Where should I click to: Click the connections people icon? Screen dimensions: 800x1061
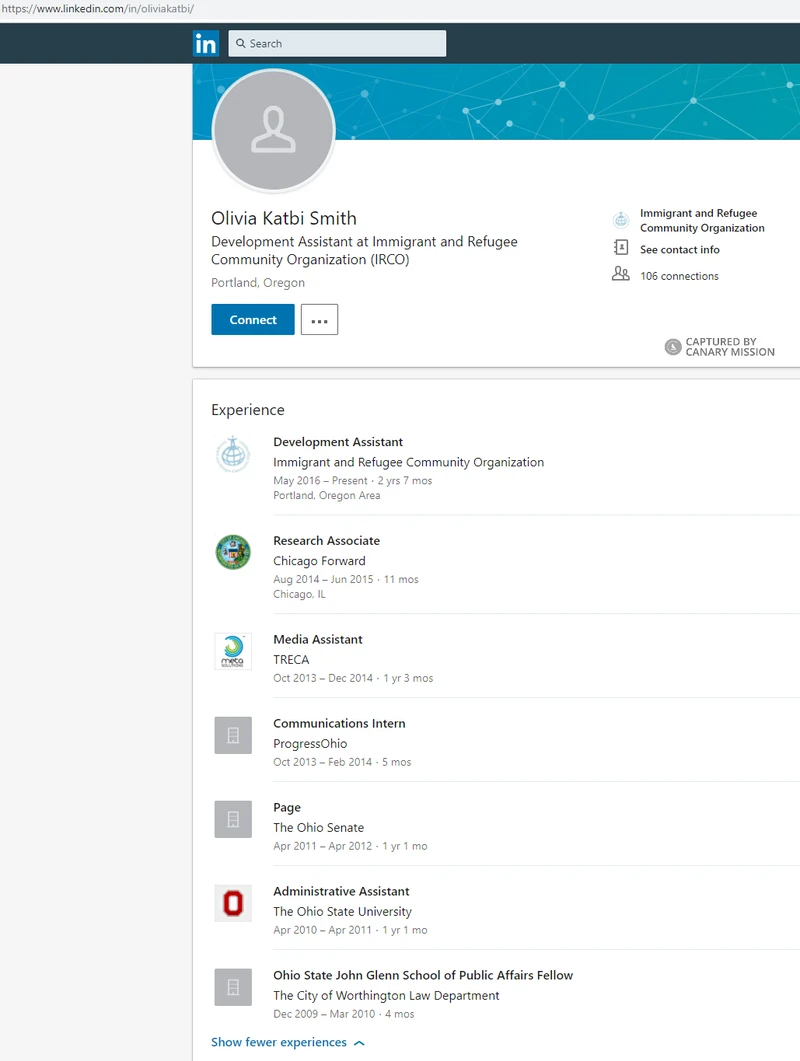pos(621,275)
